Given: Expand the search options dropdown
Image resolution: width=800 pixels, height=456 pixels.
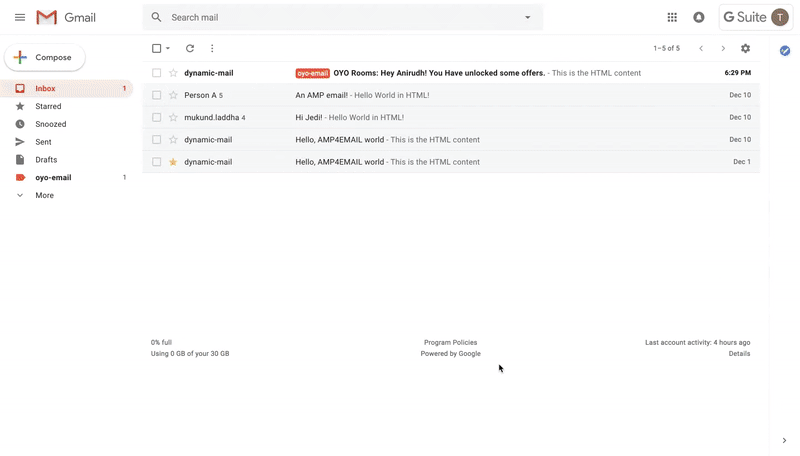Looking at the screenshot, I should [x=528, y=18].
